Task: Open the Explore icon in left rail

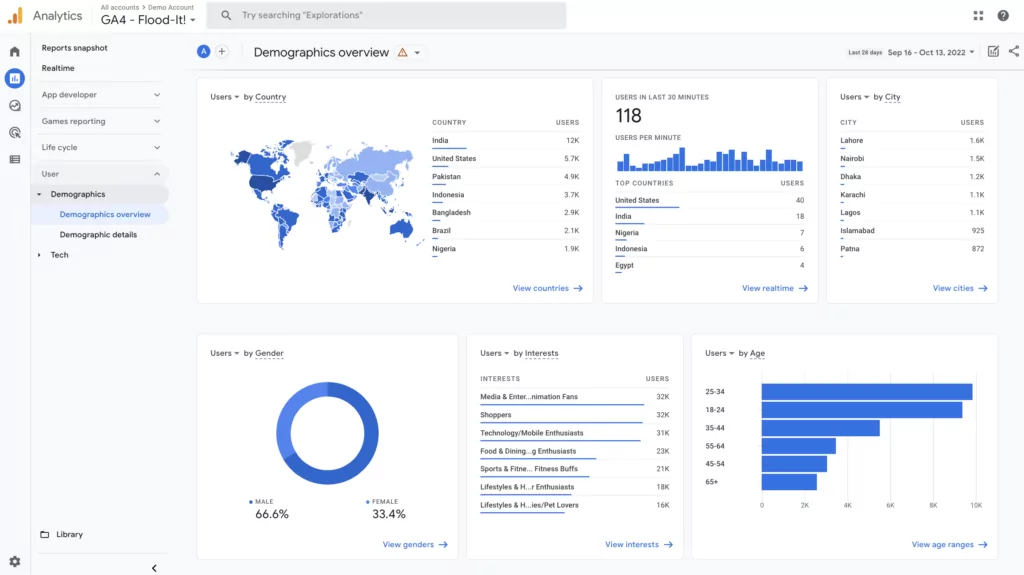Action: click(x=14, y=105)
